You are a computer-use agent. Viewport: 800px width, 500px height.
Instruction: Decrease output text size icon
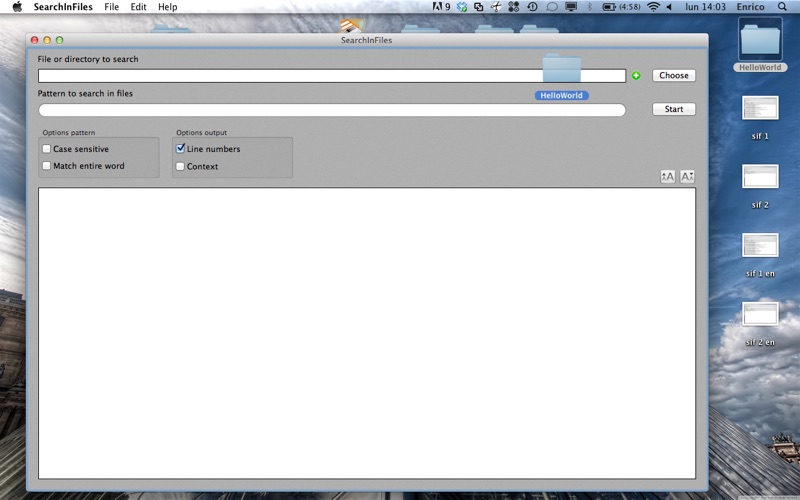[687, 177]
